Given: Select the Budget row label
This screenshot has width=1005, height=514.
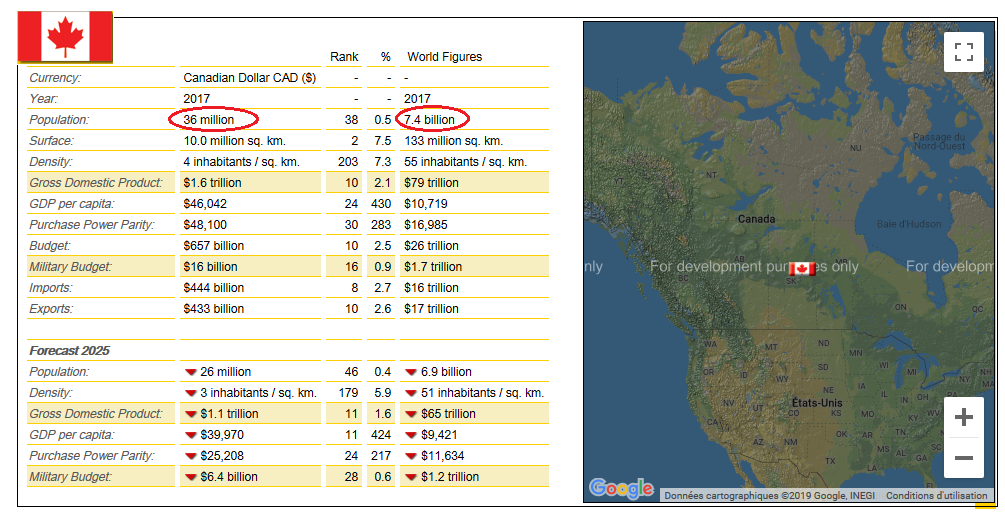Looking at the screenshot, I should click(x=49, y=245).
